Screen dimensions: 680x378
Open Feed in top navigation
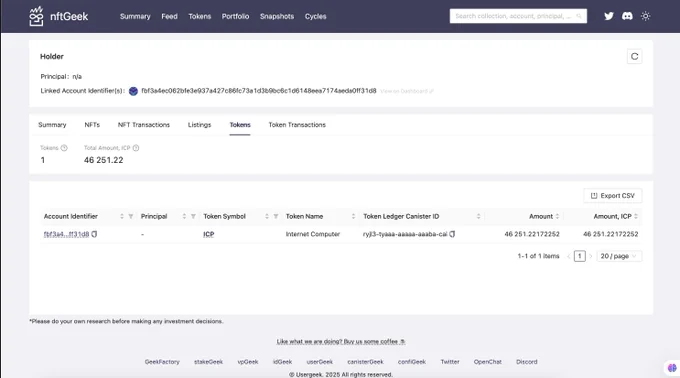pyautogui.click(x=169, y=16)
